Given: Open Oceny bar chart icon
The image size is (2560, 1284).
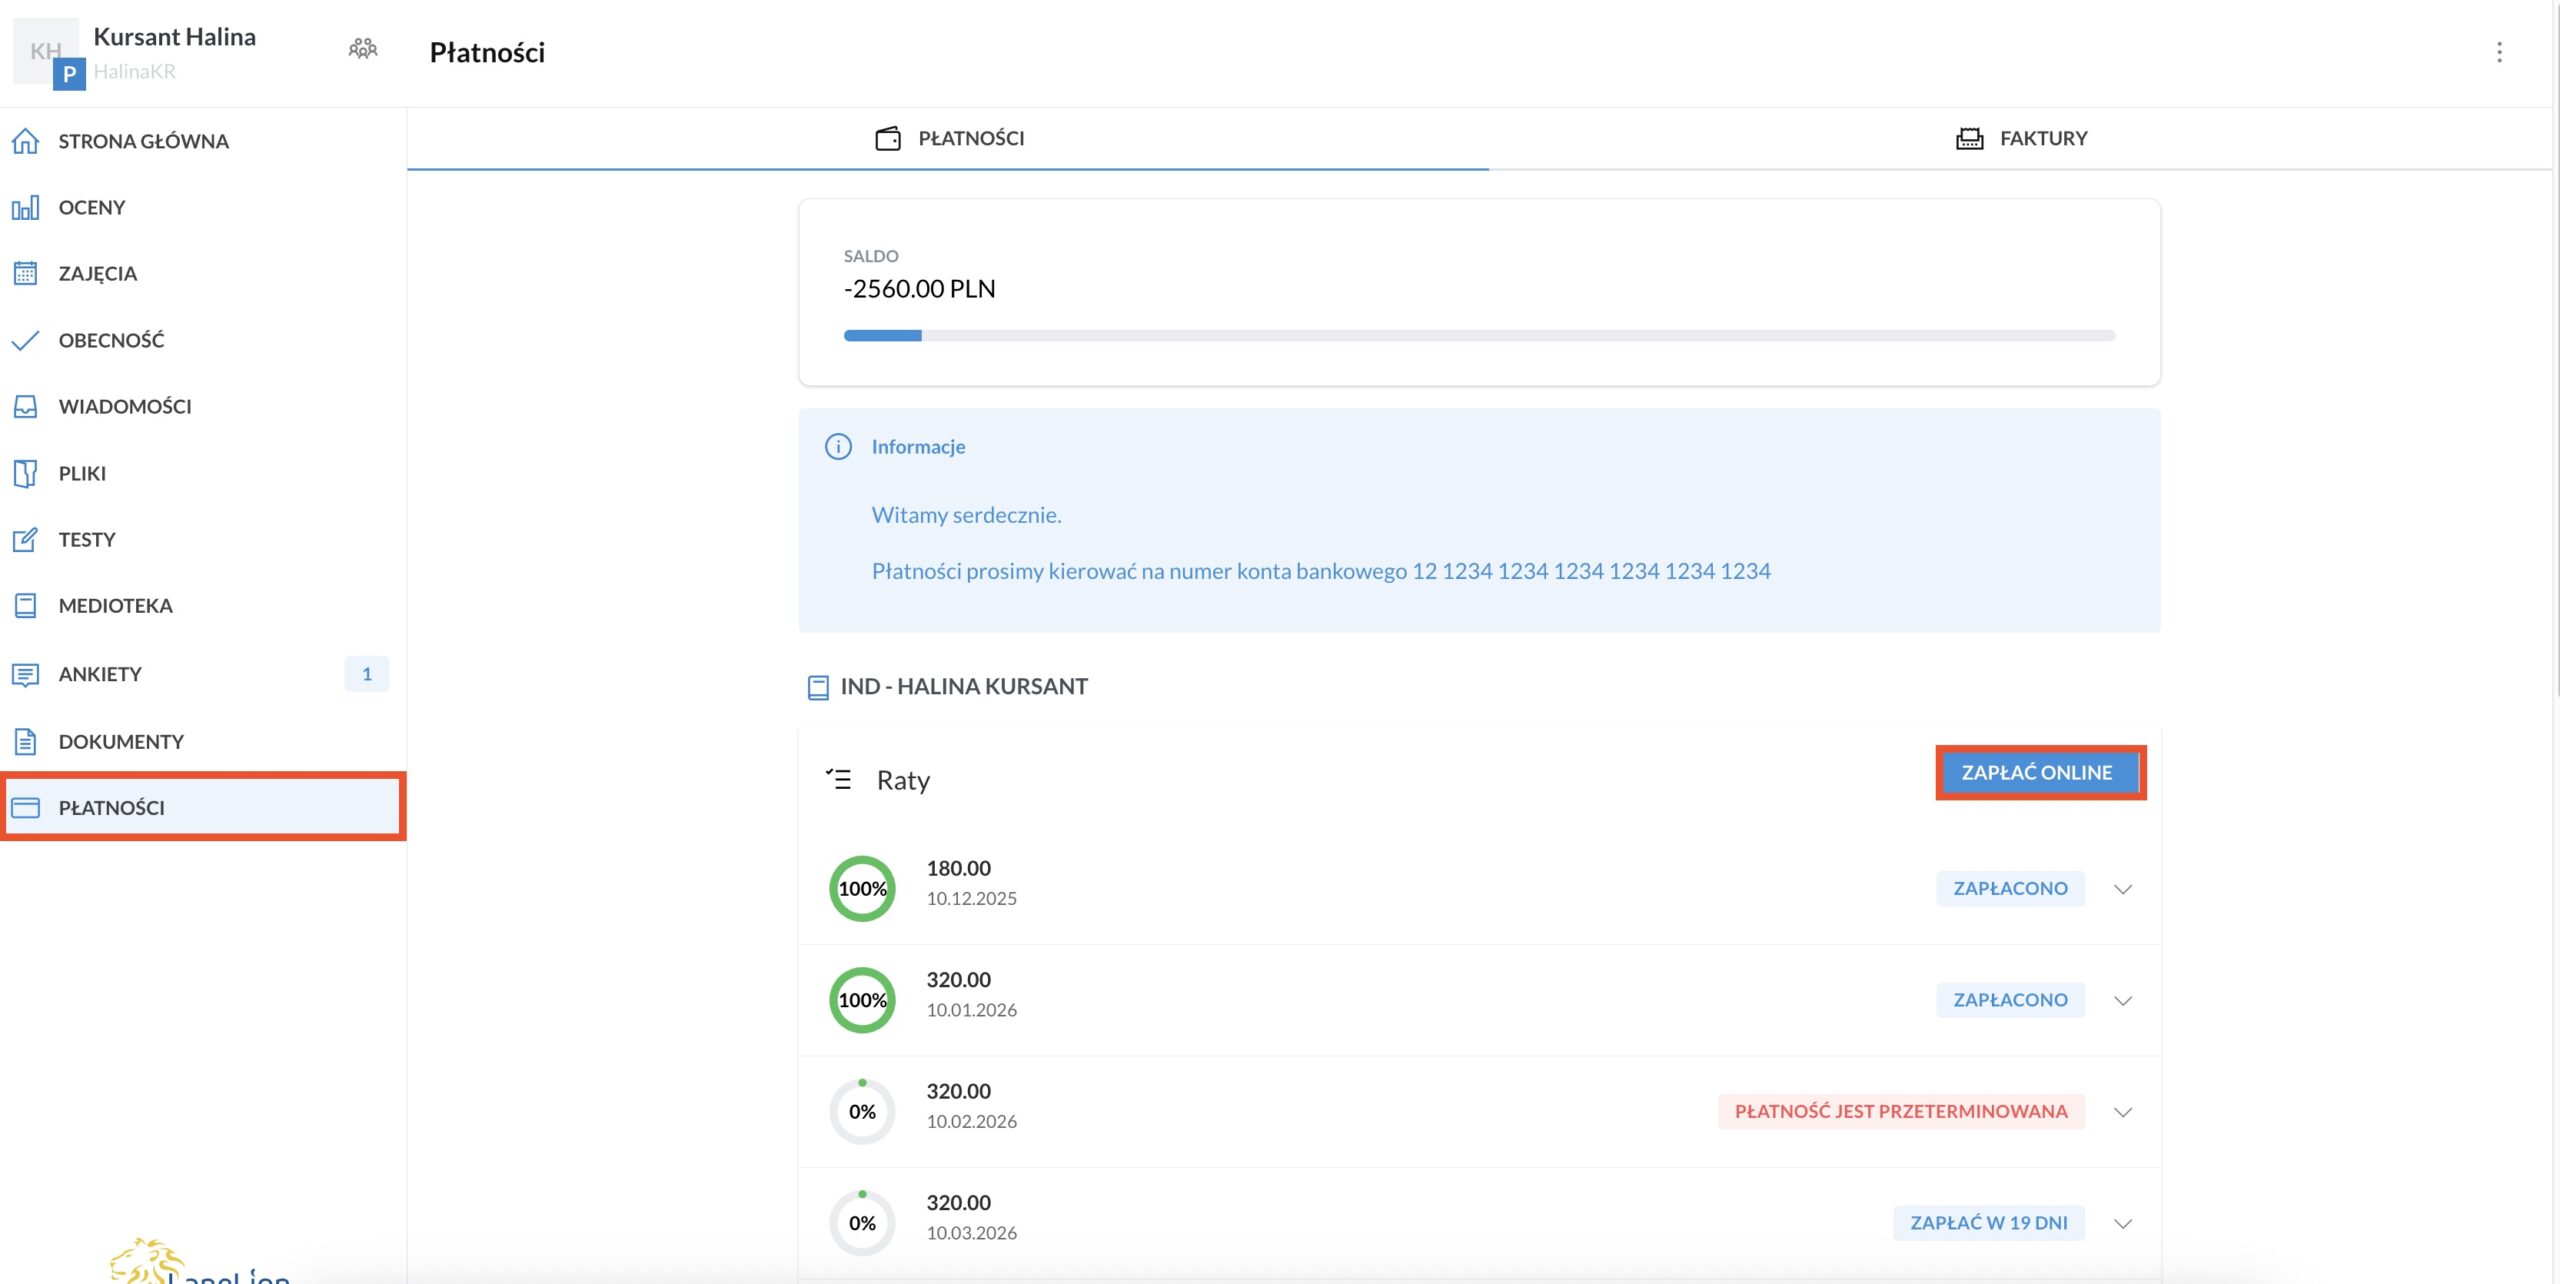Looking at the screenshot, I should click(x=25, y=208).
